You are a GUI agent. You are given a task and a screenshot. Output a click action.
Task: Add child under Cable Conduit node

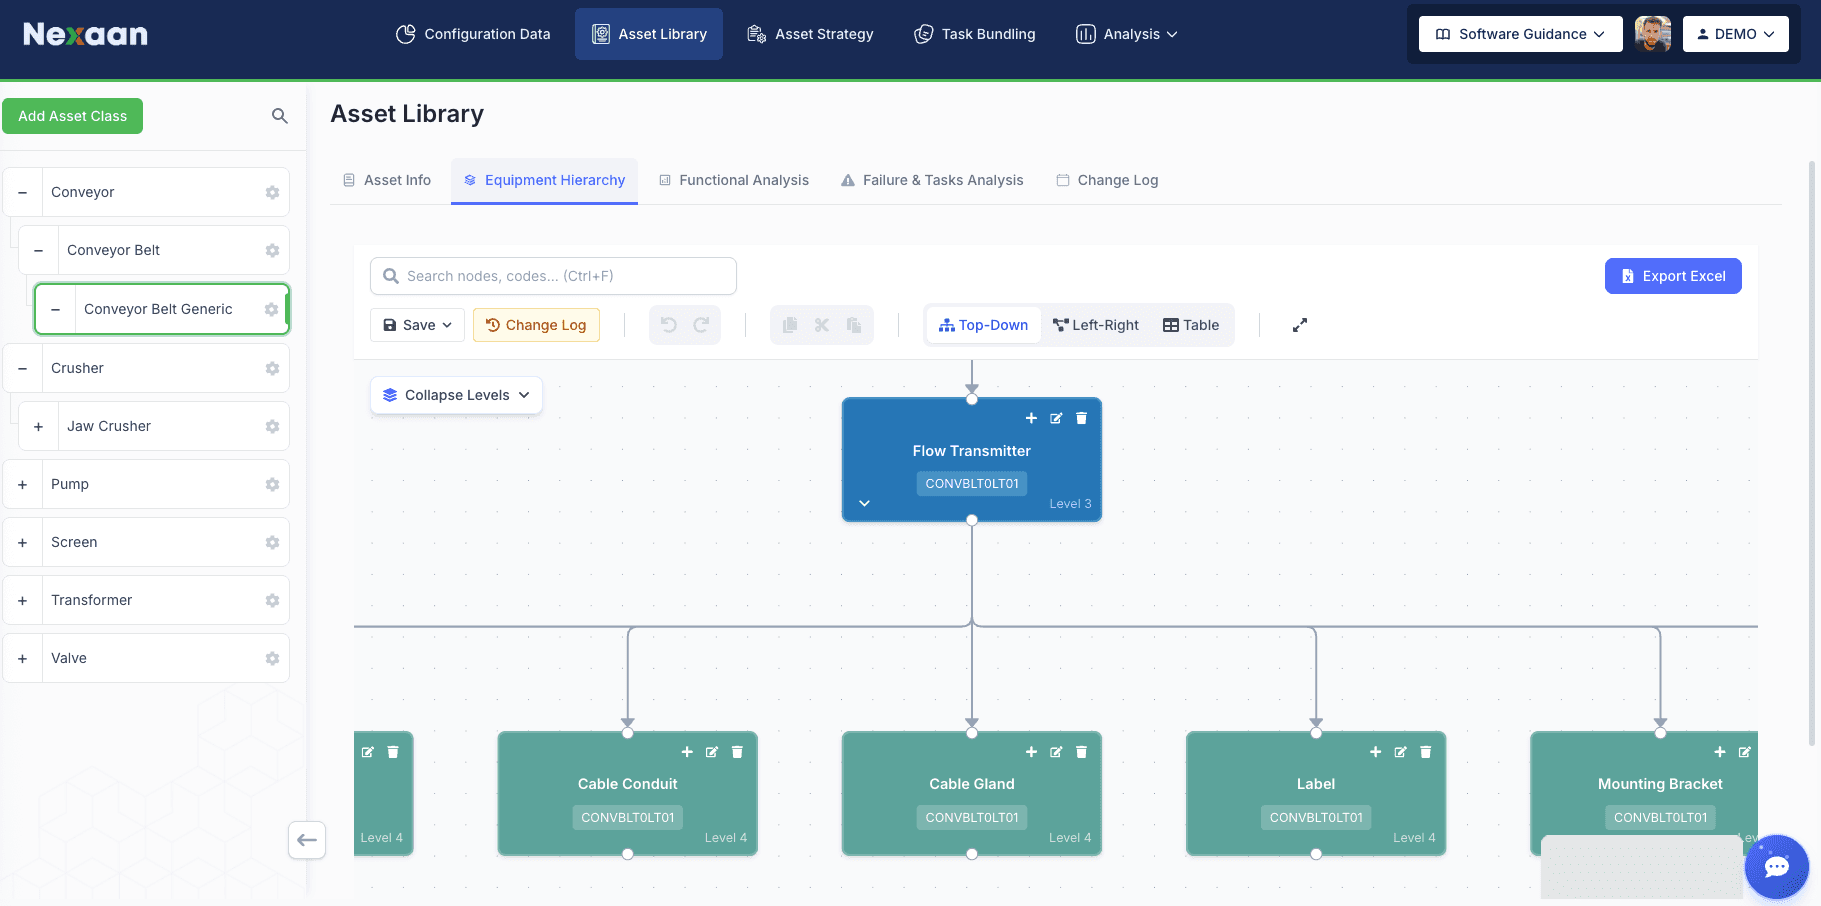tap(687, 752)
